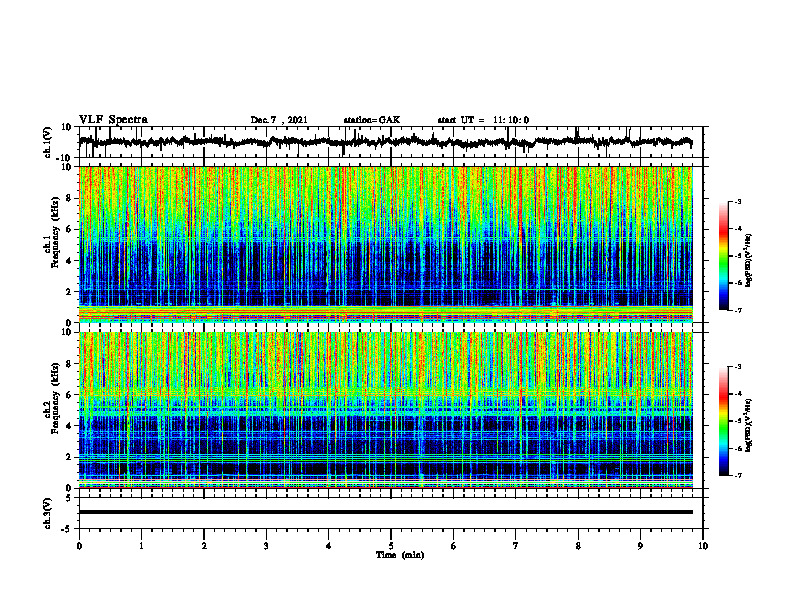Click time axis tick label "5"
Viewport: 792px width, 612px height.
point(391,546)
